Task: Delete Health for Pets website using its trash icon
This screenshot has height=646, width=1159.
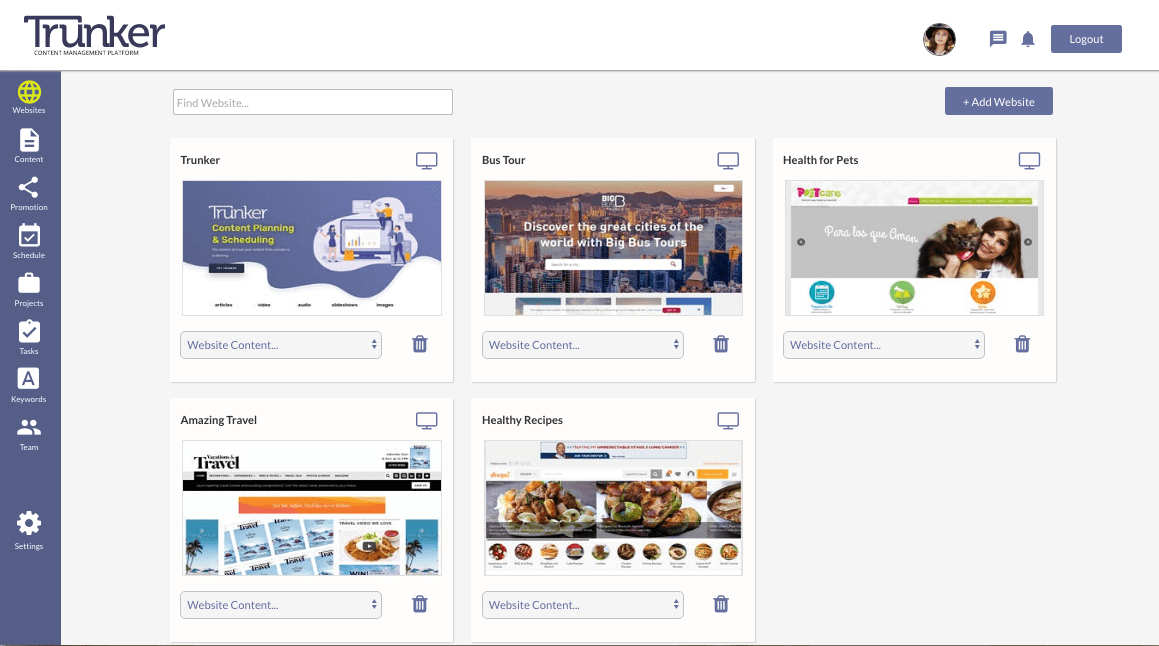Action: click(x=1022, y=344)
